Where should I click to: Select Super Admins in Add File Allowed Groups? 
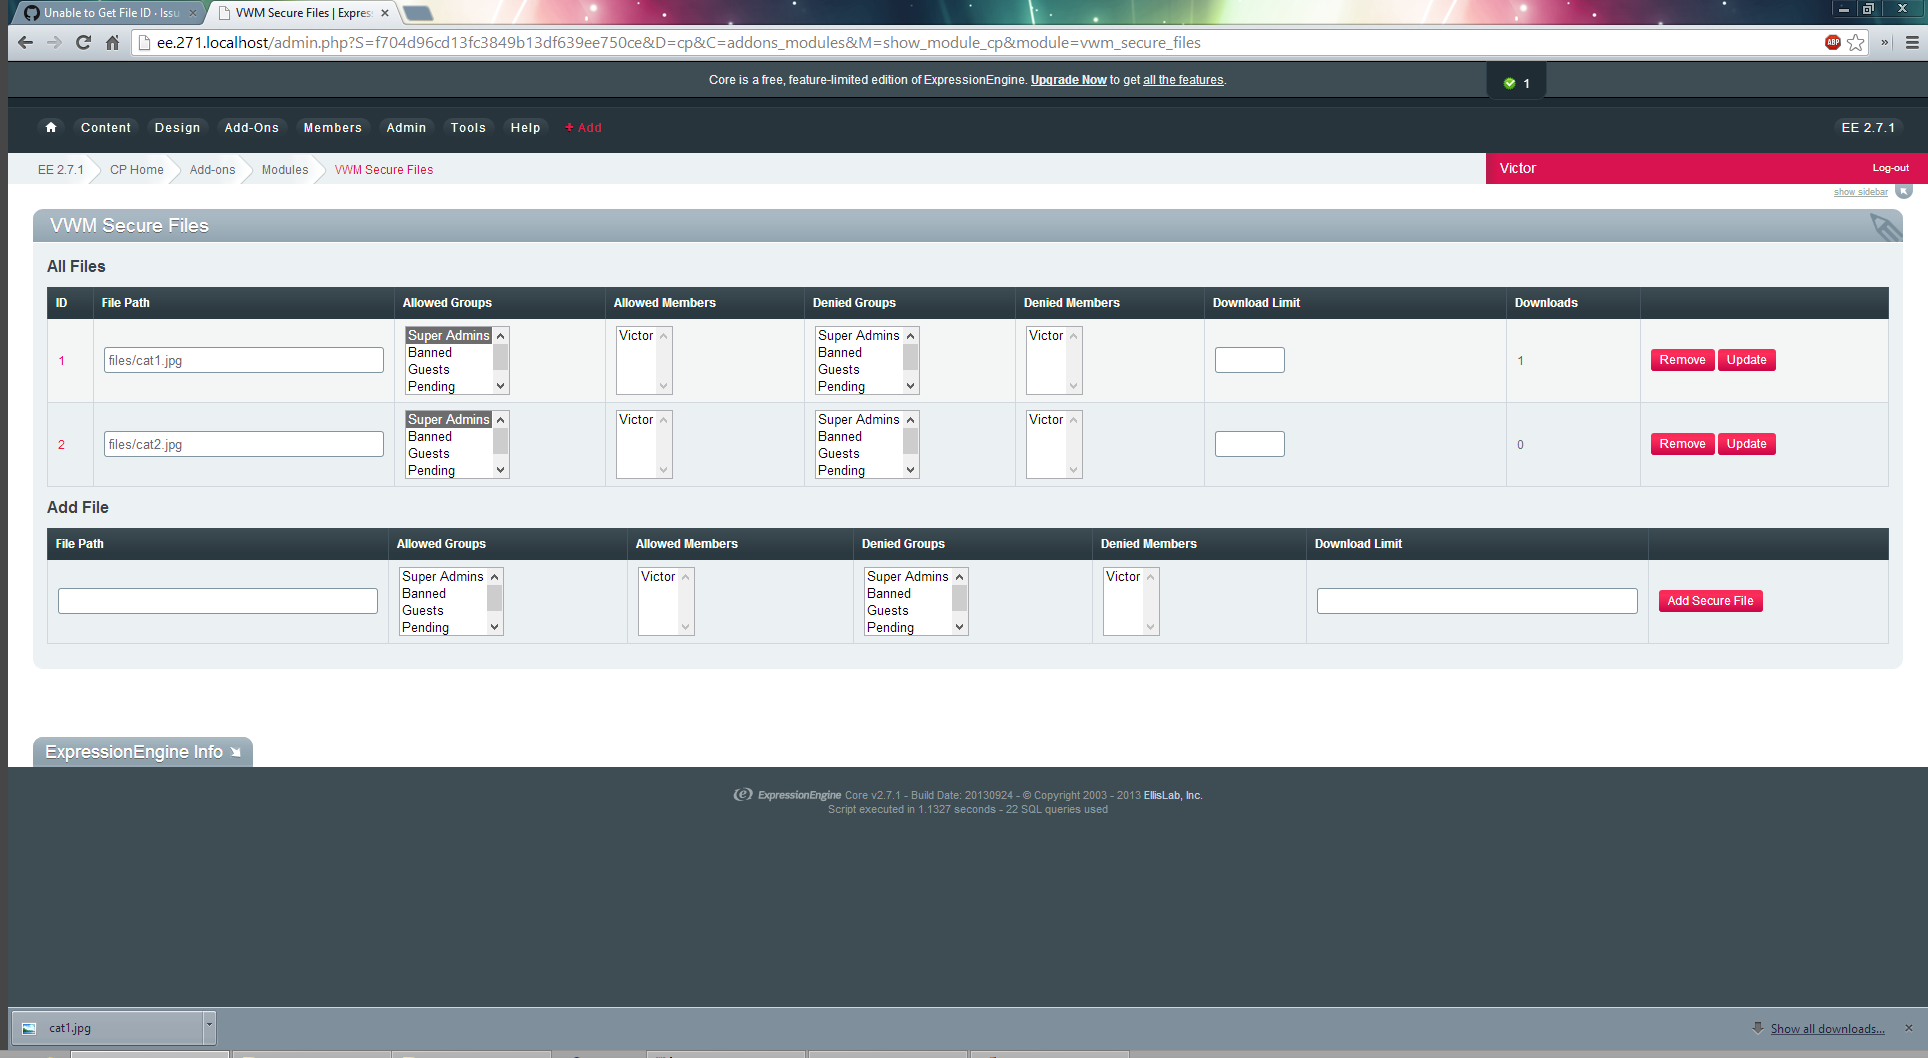443,577
